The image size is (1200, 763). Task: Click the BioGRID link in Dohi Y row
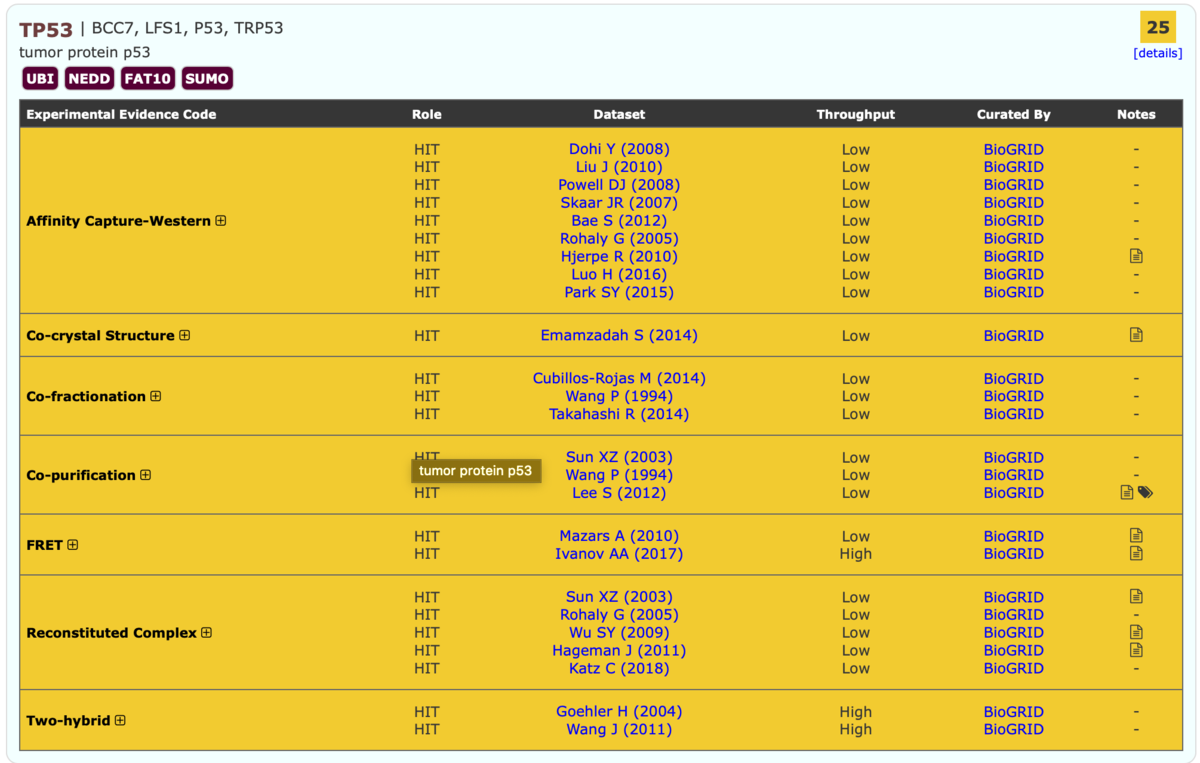(1013, 149)
